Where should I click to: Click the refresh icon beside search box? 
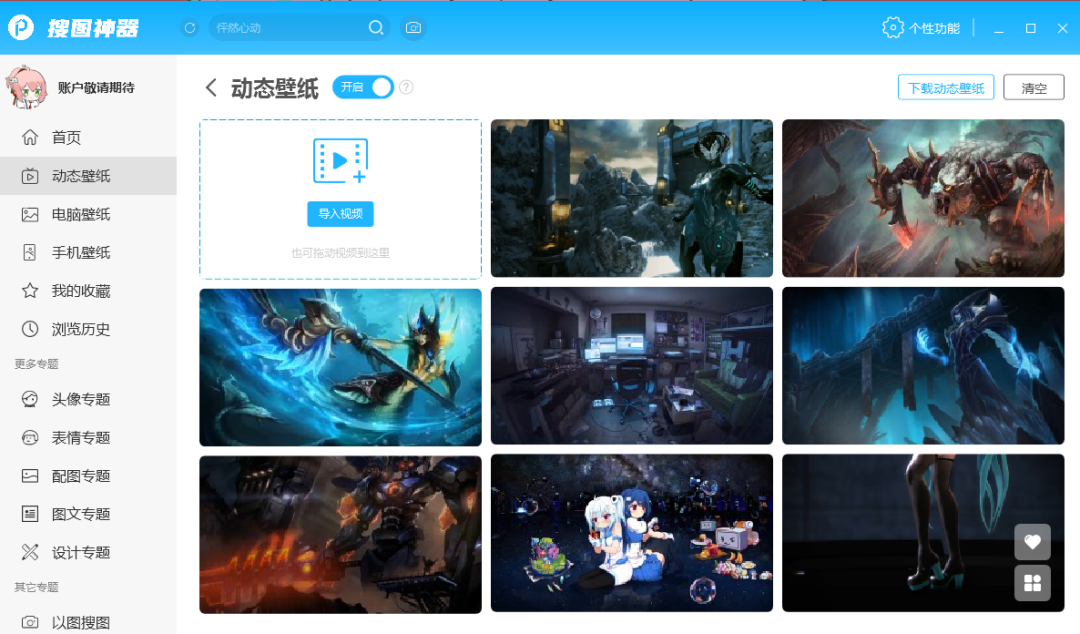[x=189, y=28]
